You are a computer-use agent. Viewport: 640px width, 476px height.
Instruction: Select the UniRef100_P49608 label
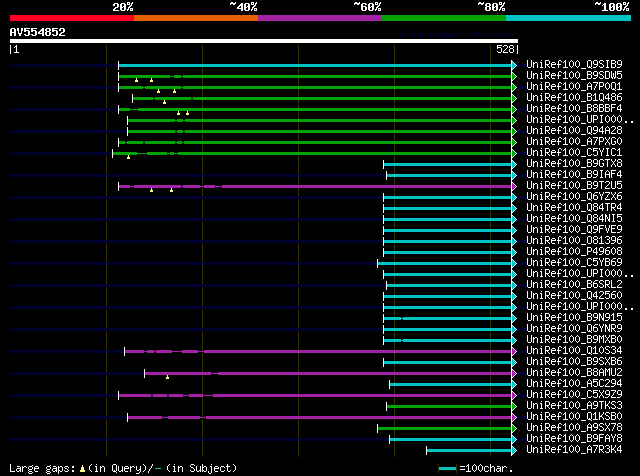[574, 252]
